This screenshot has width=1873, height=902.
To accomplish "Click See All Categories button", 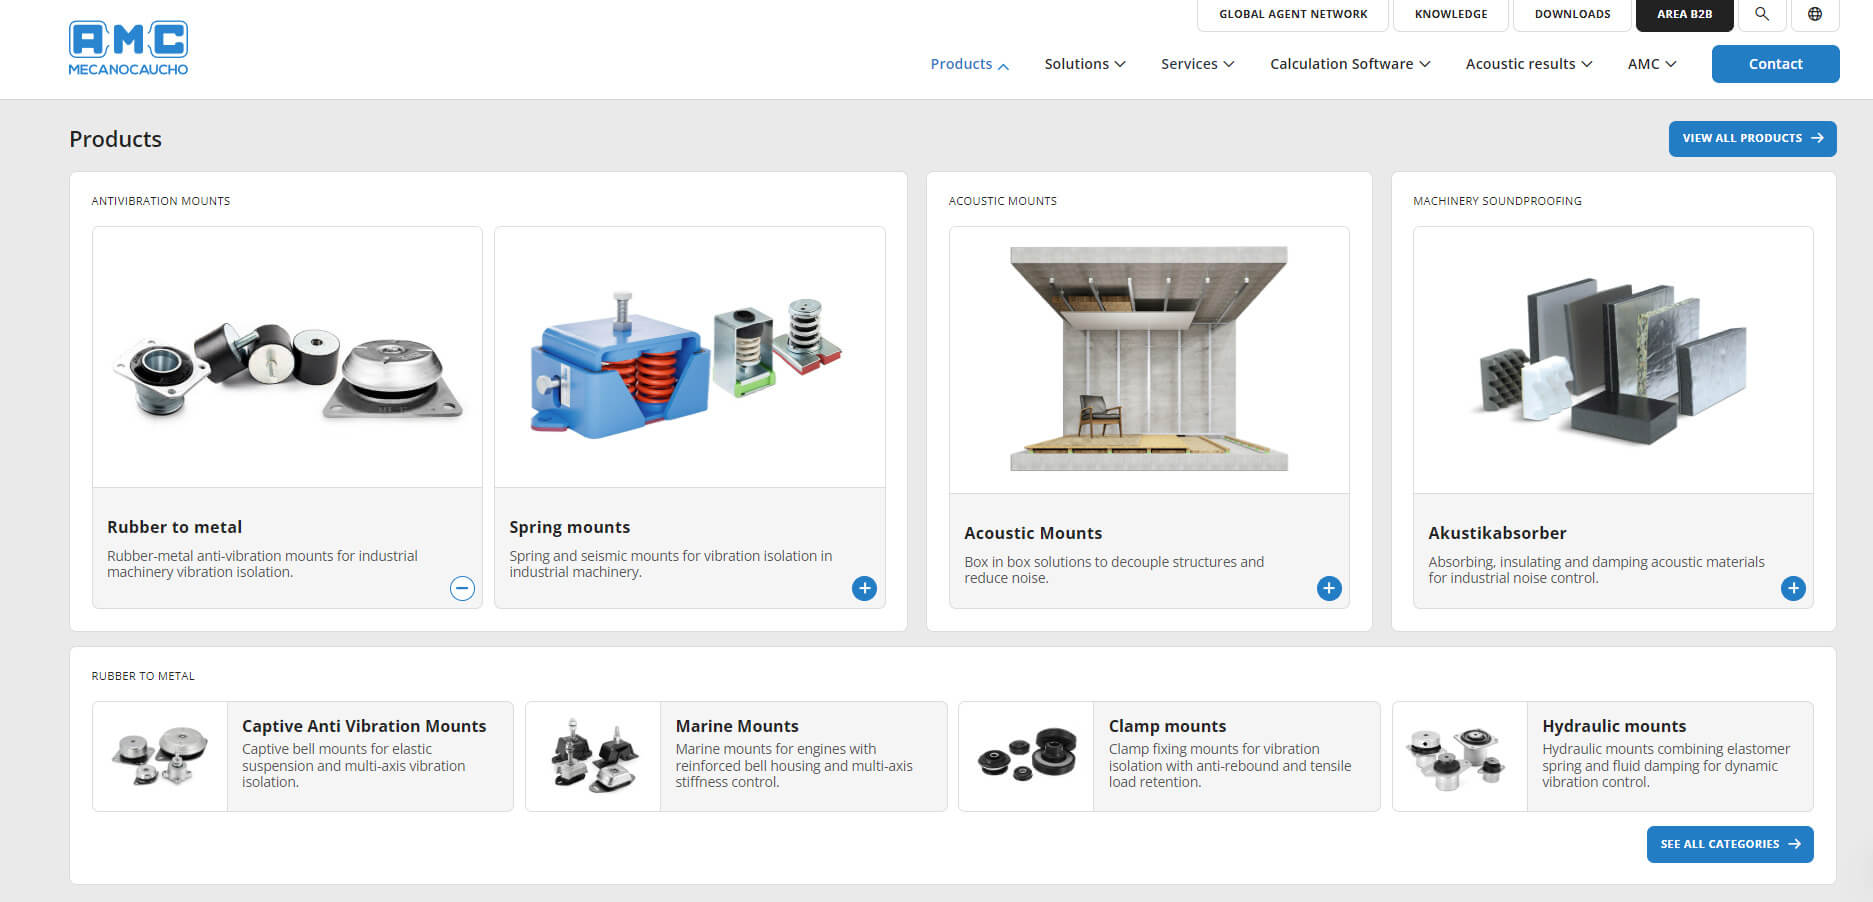I will coord(1730,844).
